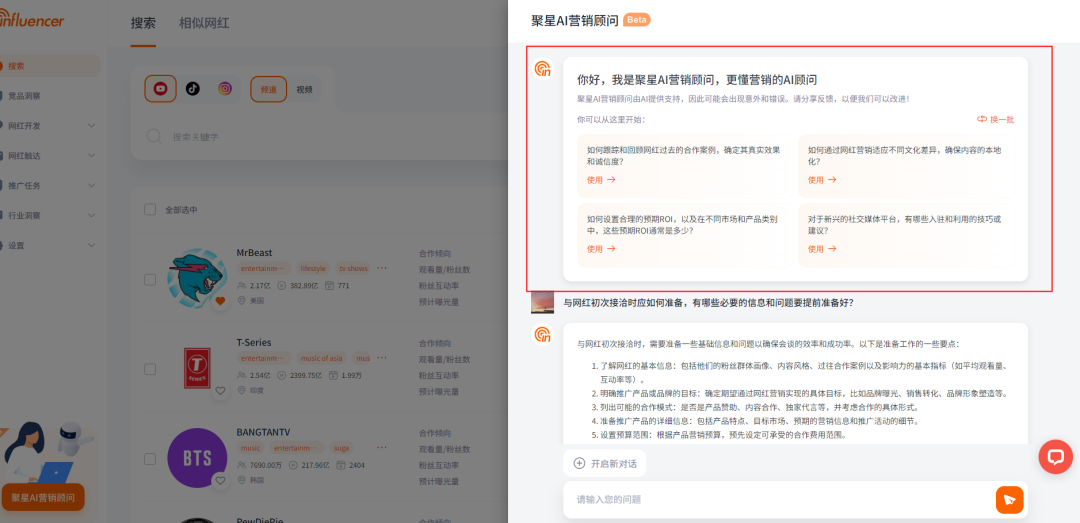Open the 相似网红 tab
This screenshot has height=523, width=1080.
tap(204, 23)
